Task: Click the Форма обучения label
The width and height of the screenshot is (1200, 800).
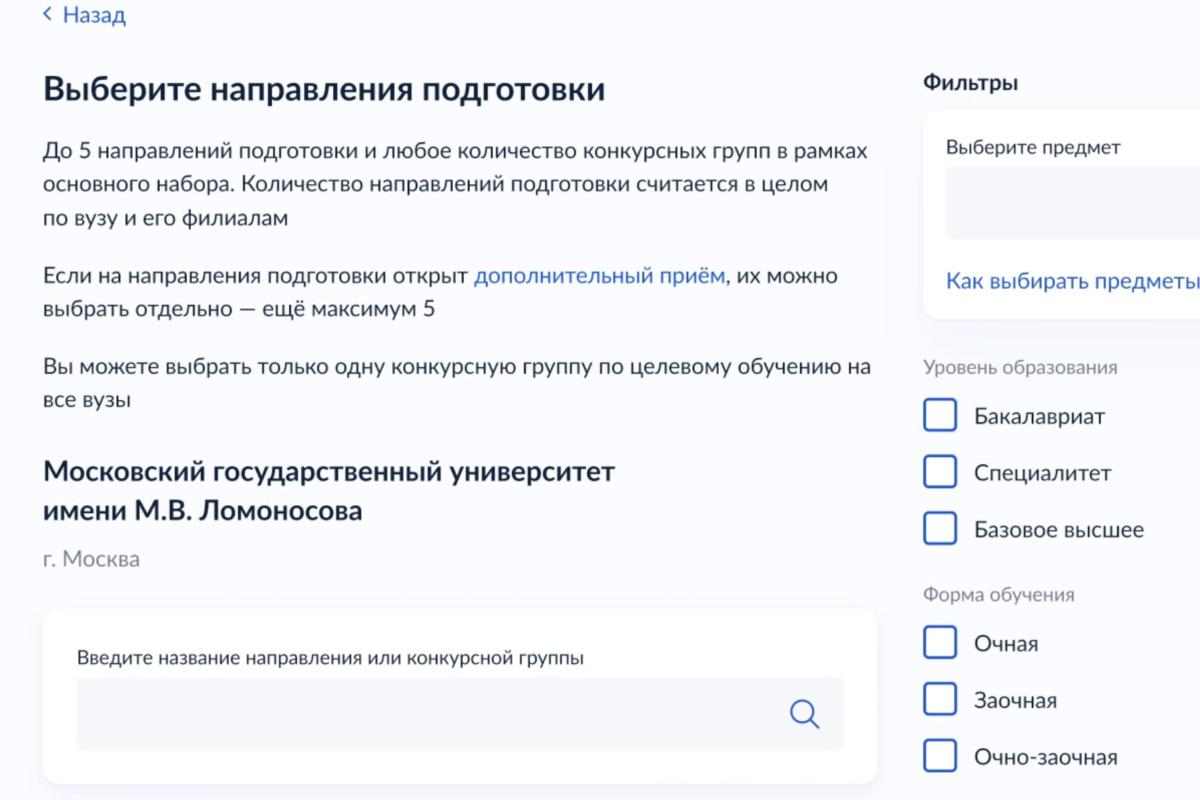Action: (999, 594)
